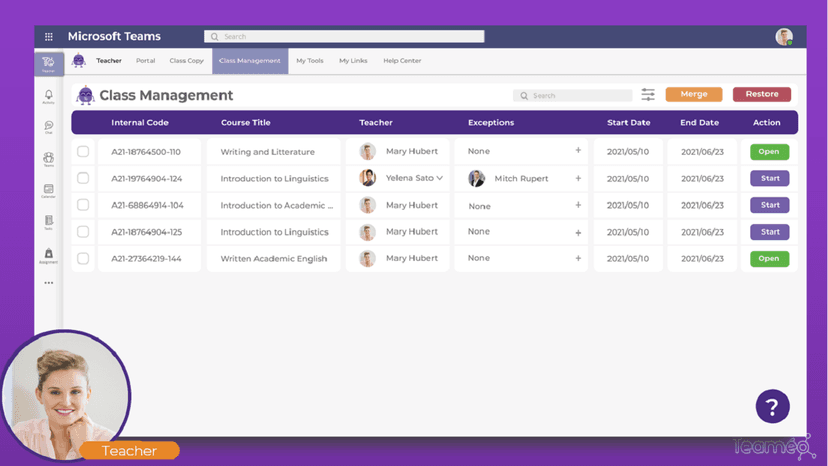
Task: Start the Introduction to Academic class
Action: point(769,205)
